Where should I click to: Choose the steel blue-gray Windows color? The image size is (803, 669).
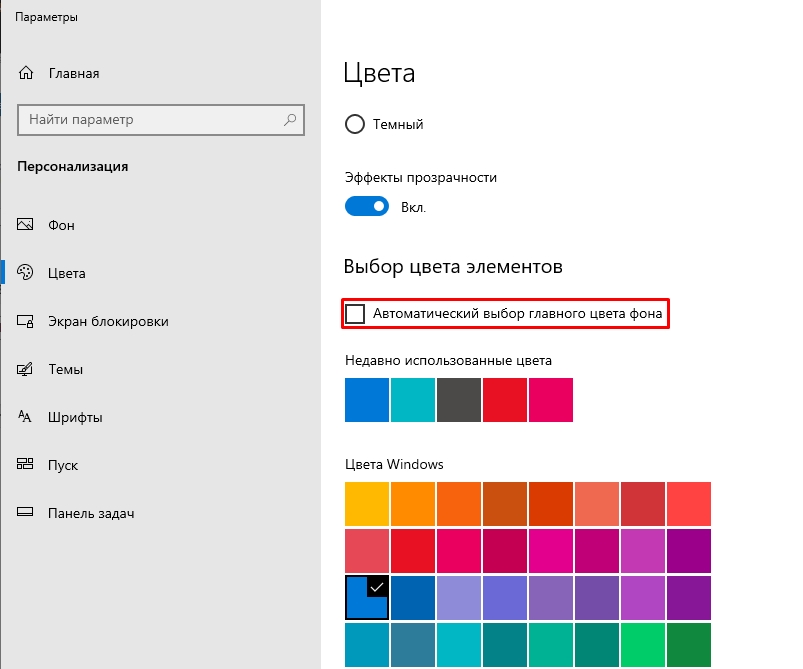413,645
